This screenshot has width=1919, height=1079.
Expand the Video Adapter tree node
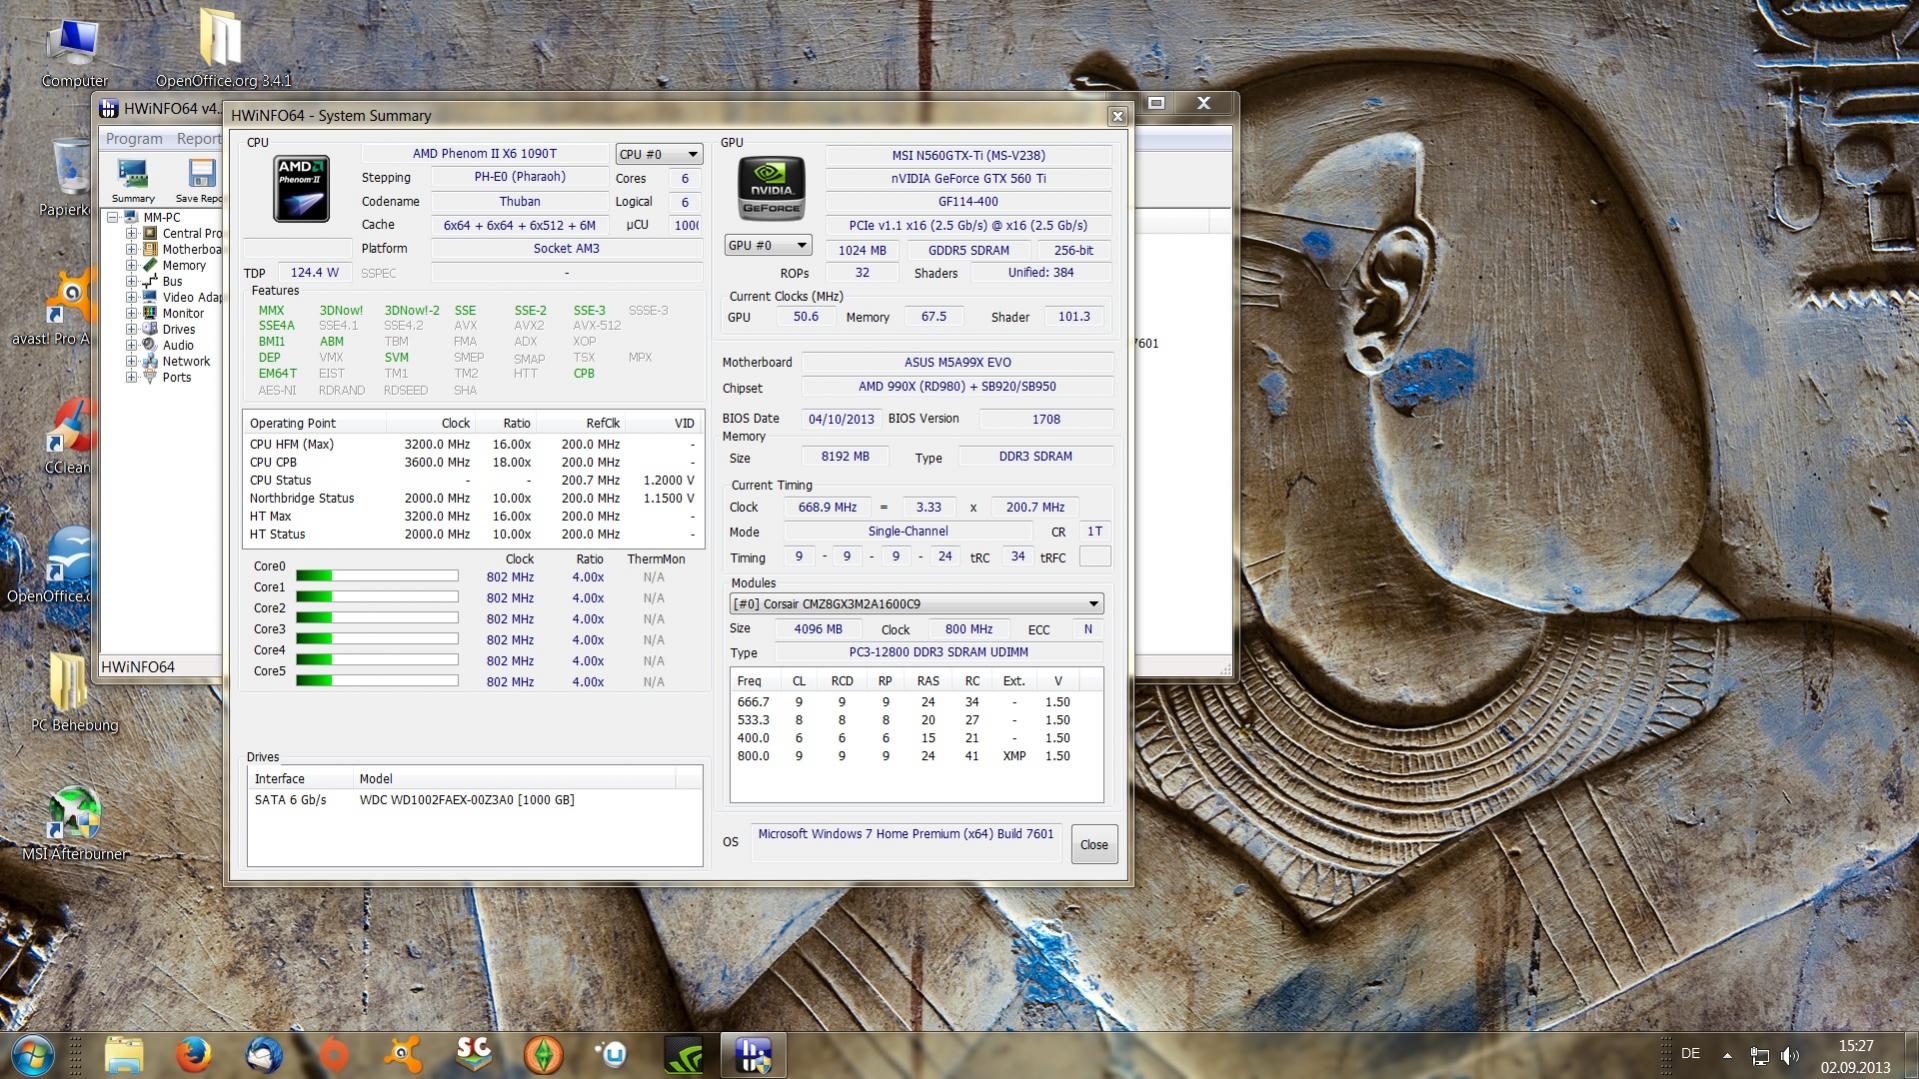tap(131, 297)
